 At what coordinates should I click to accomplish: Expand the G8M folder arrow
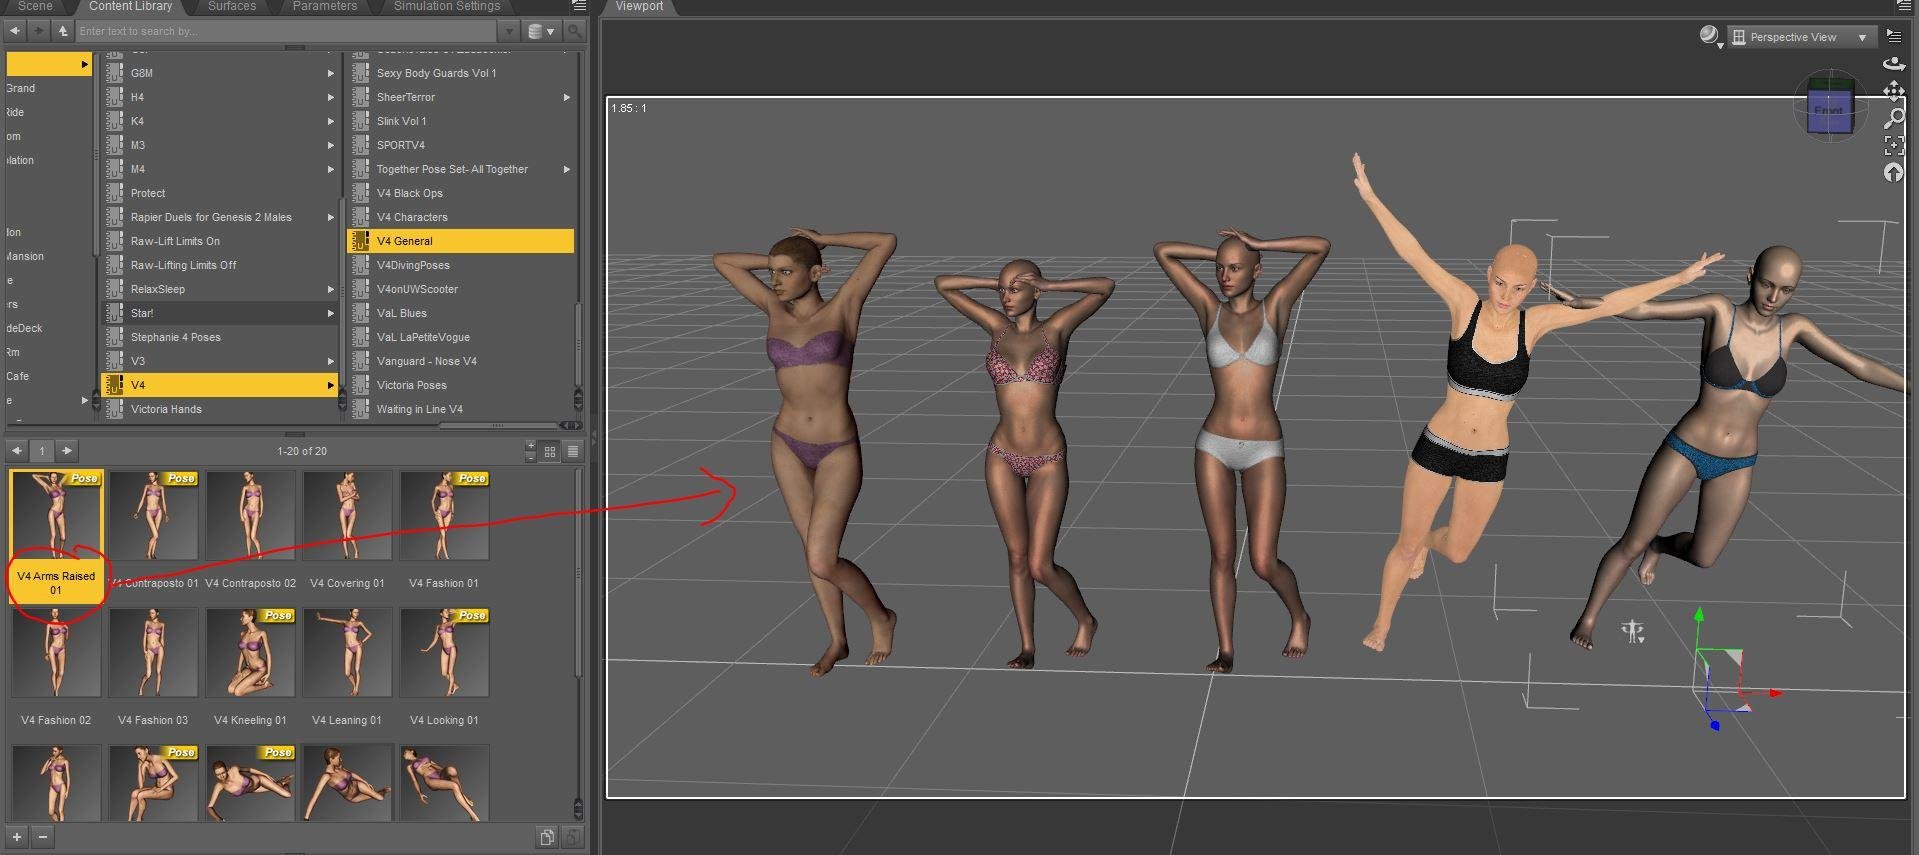pyautogui.click(x=330, y=73)
